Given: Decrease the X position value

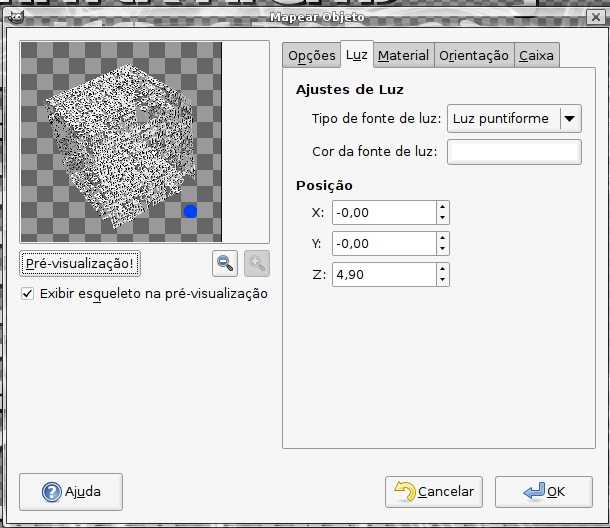Looking at the screenshot, I should [x=443, y=218].
